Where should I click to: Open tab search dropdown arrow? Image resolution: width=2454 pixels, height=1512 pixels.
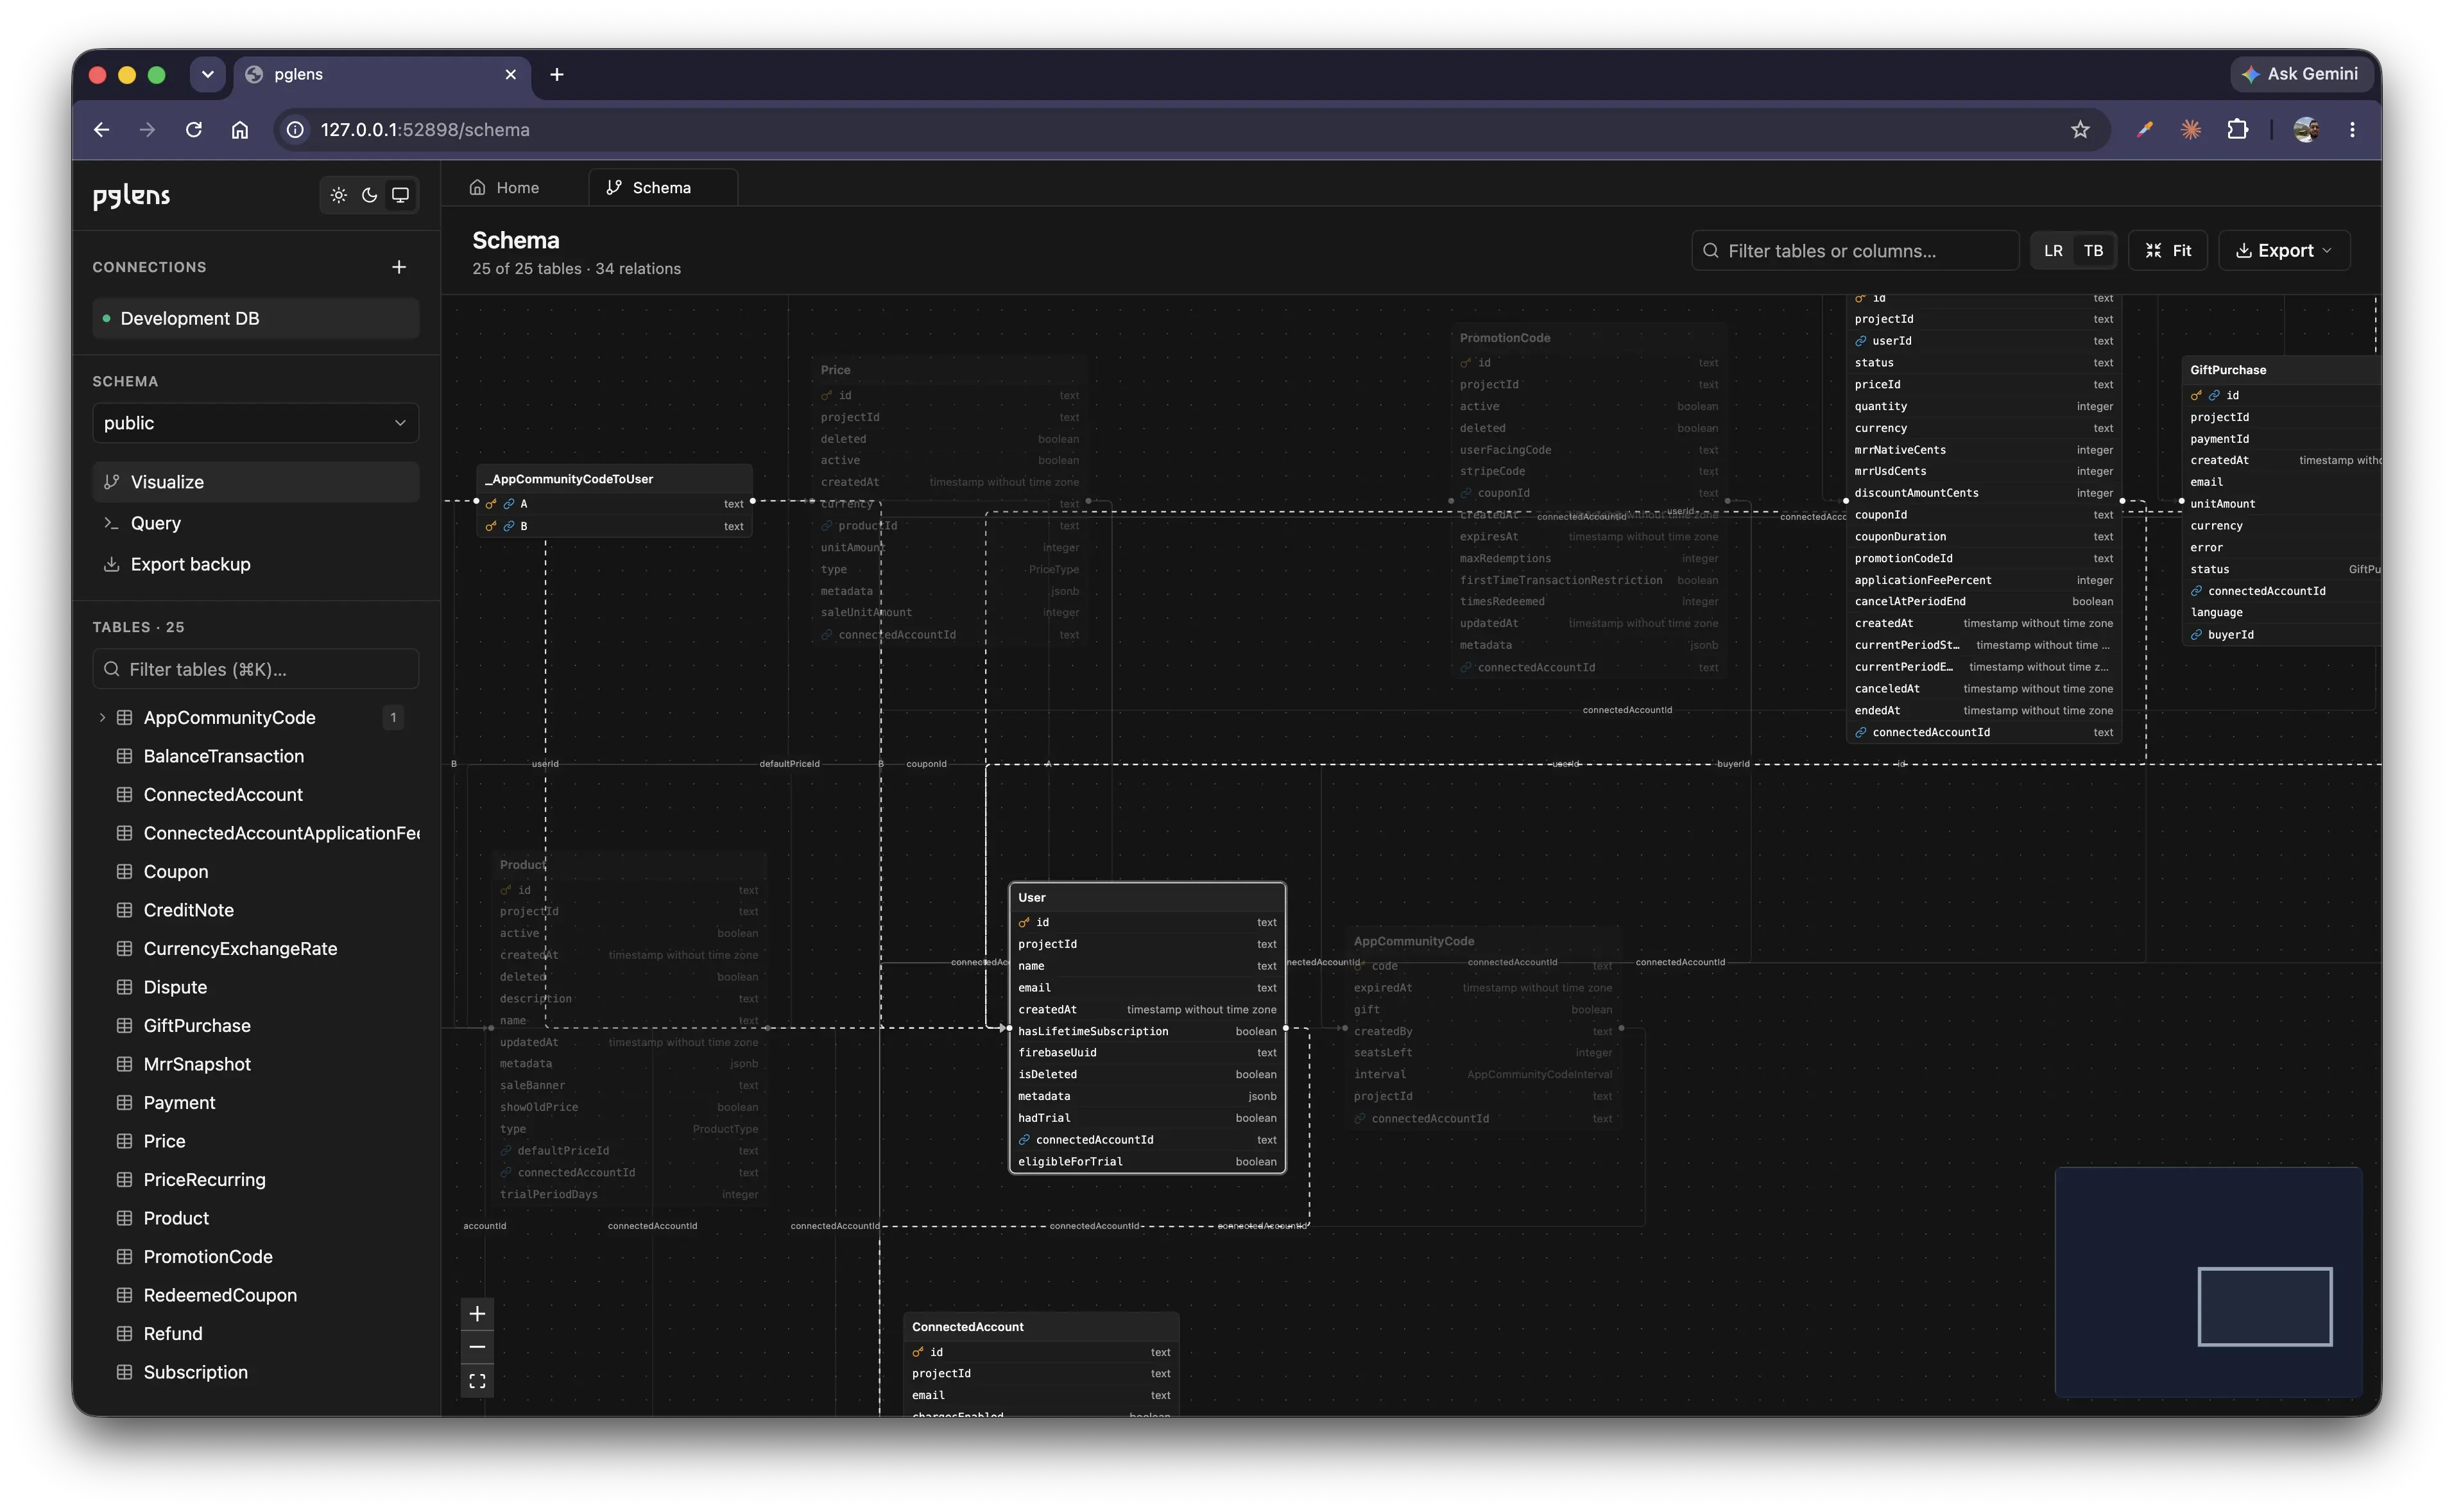click(x=208, y=74)
